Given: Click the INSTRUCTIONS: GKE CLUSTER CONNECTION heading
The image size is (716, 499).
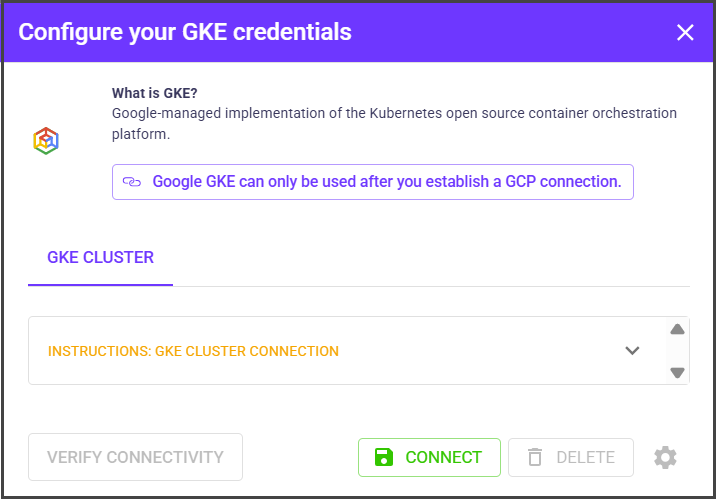Looking at the screenshot, I should click(x=193, y=351).
